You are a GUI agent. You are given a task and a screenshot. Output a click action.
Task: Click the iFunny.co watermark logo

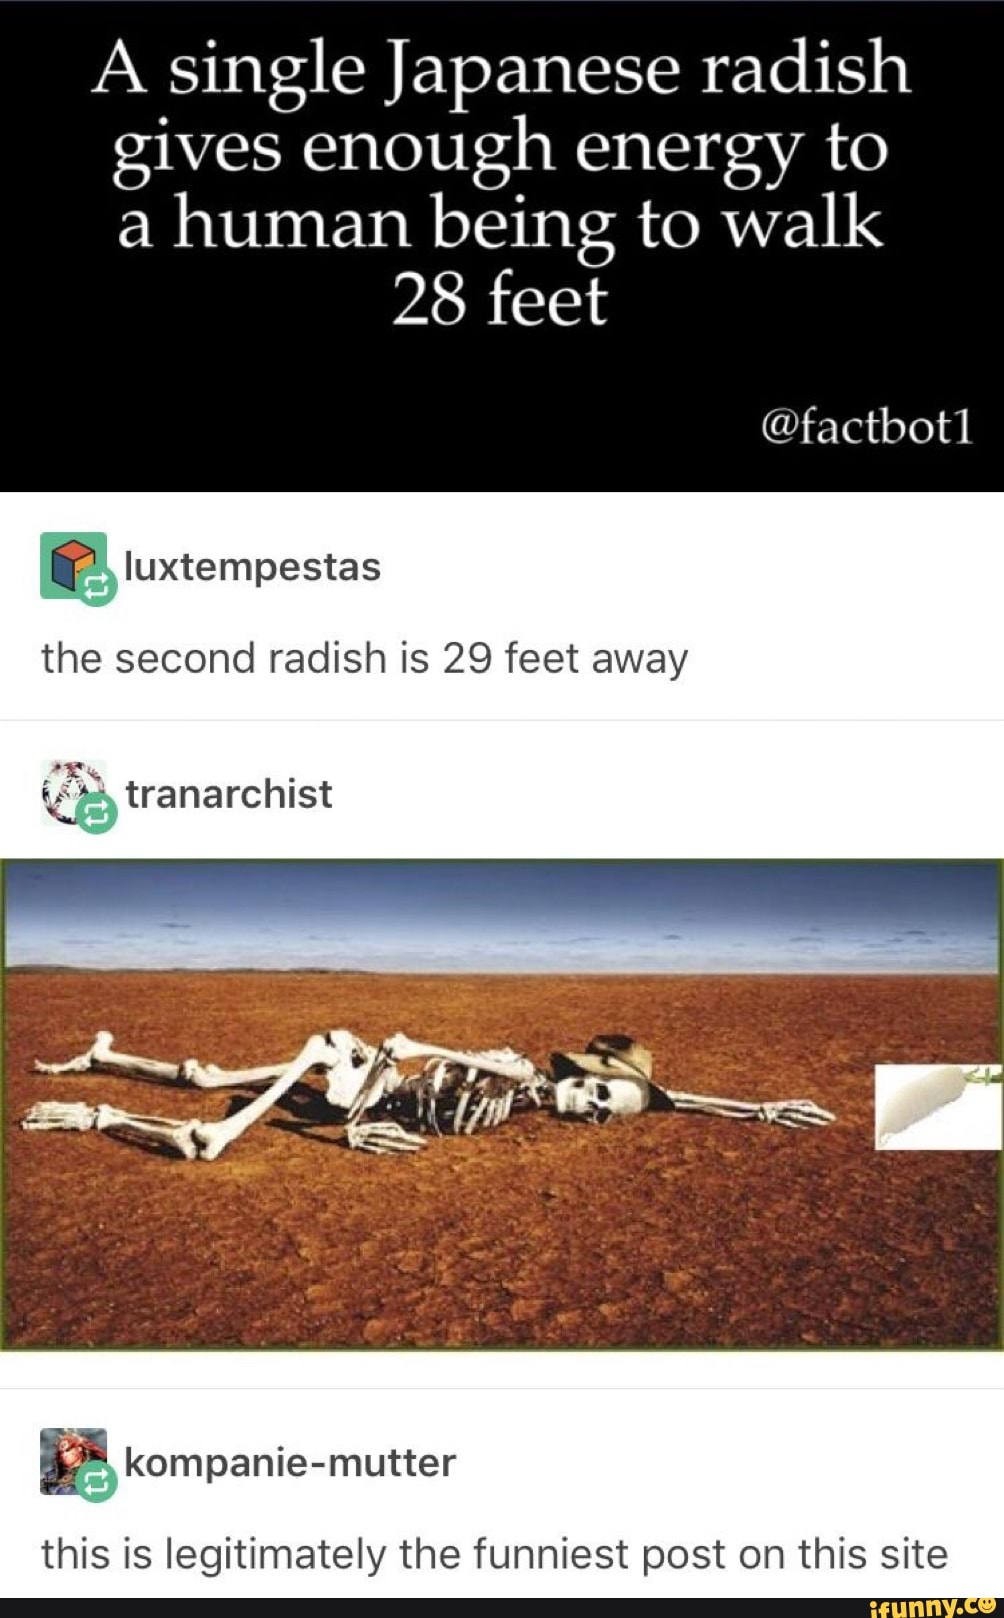[926, 1607]
